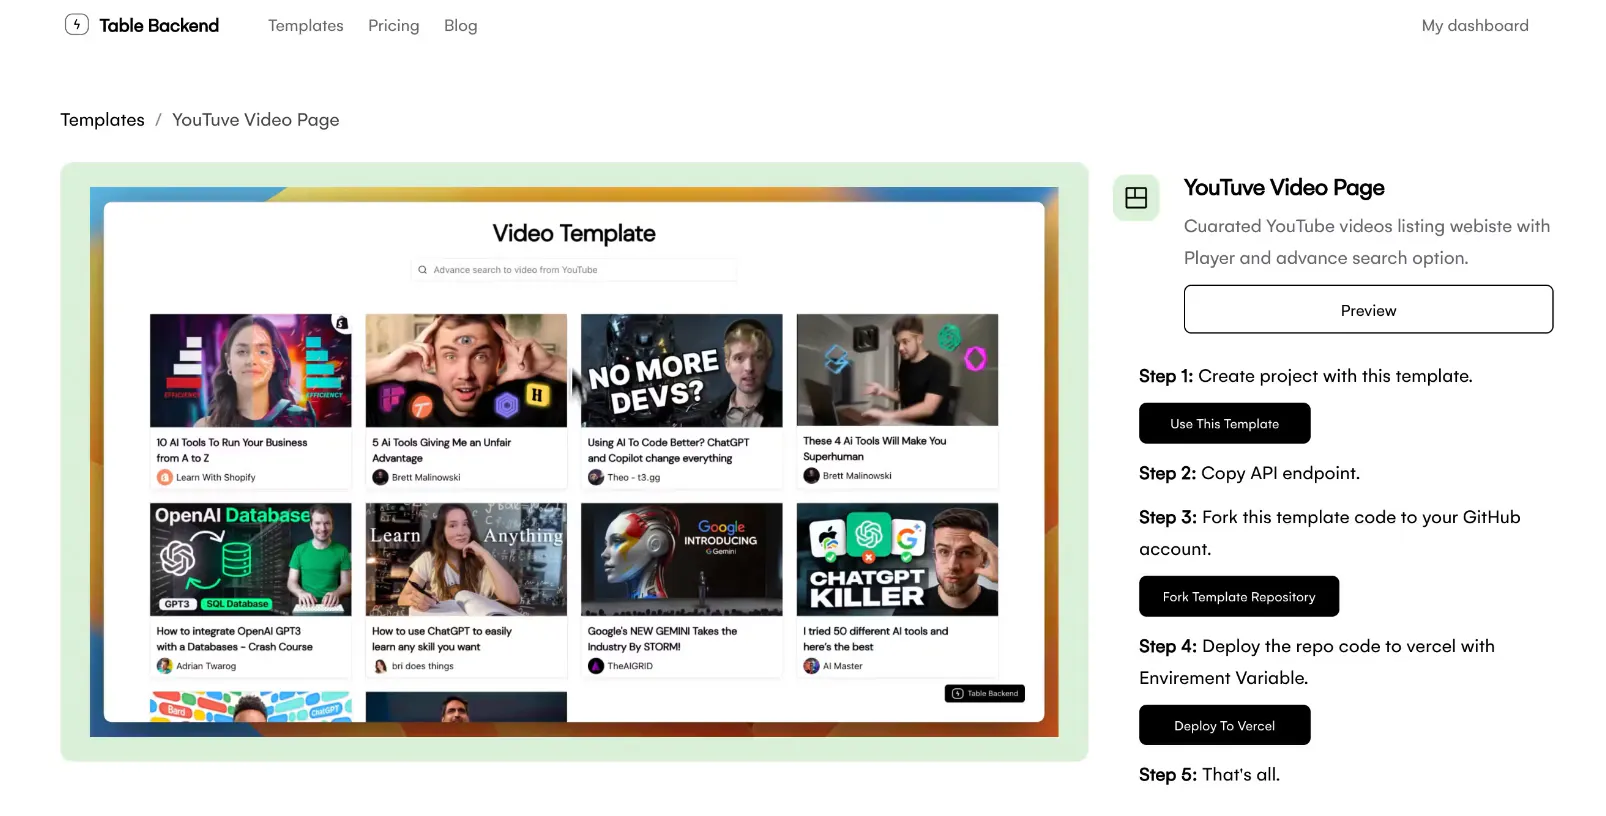
Task: Click the YouTuve Video Page heading
Action: click(x=1284, y=188)
